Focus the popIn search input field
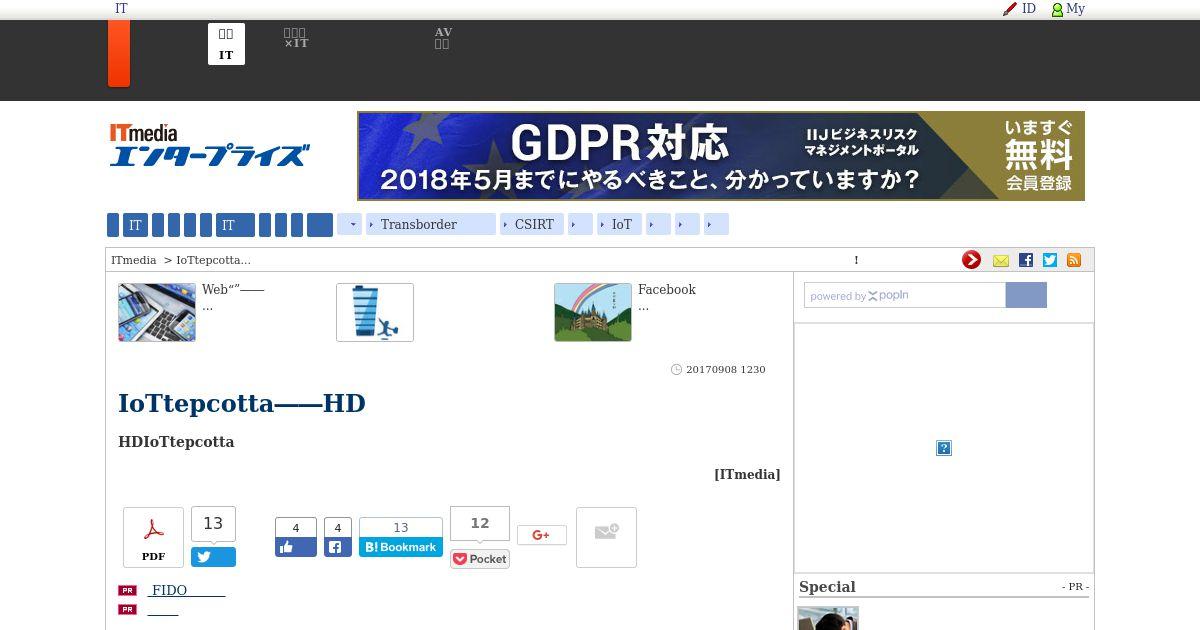This screenshot has width=1200, height=630. click(x=905, y=295)
